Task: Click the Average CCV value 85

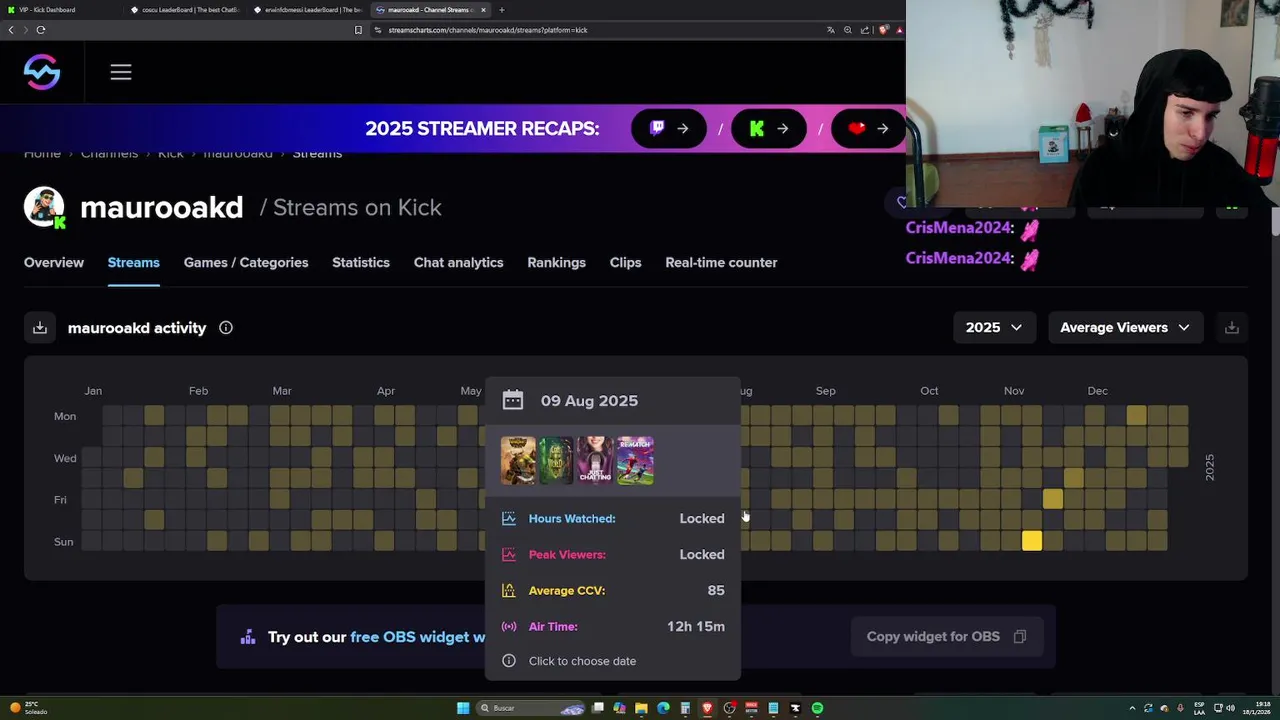Action: point(716,590)
